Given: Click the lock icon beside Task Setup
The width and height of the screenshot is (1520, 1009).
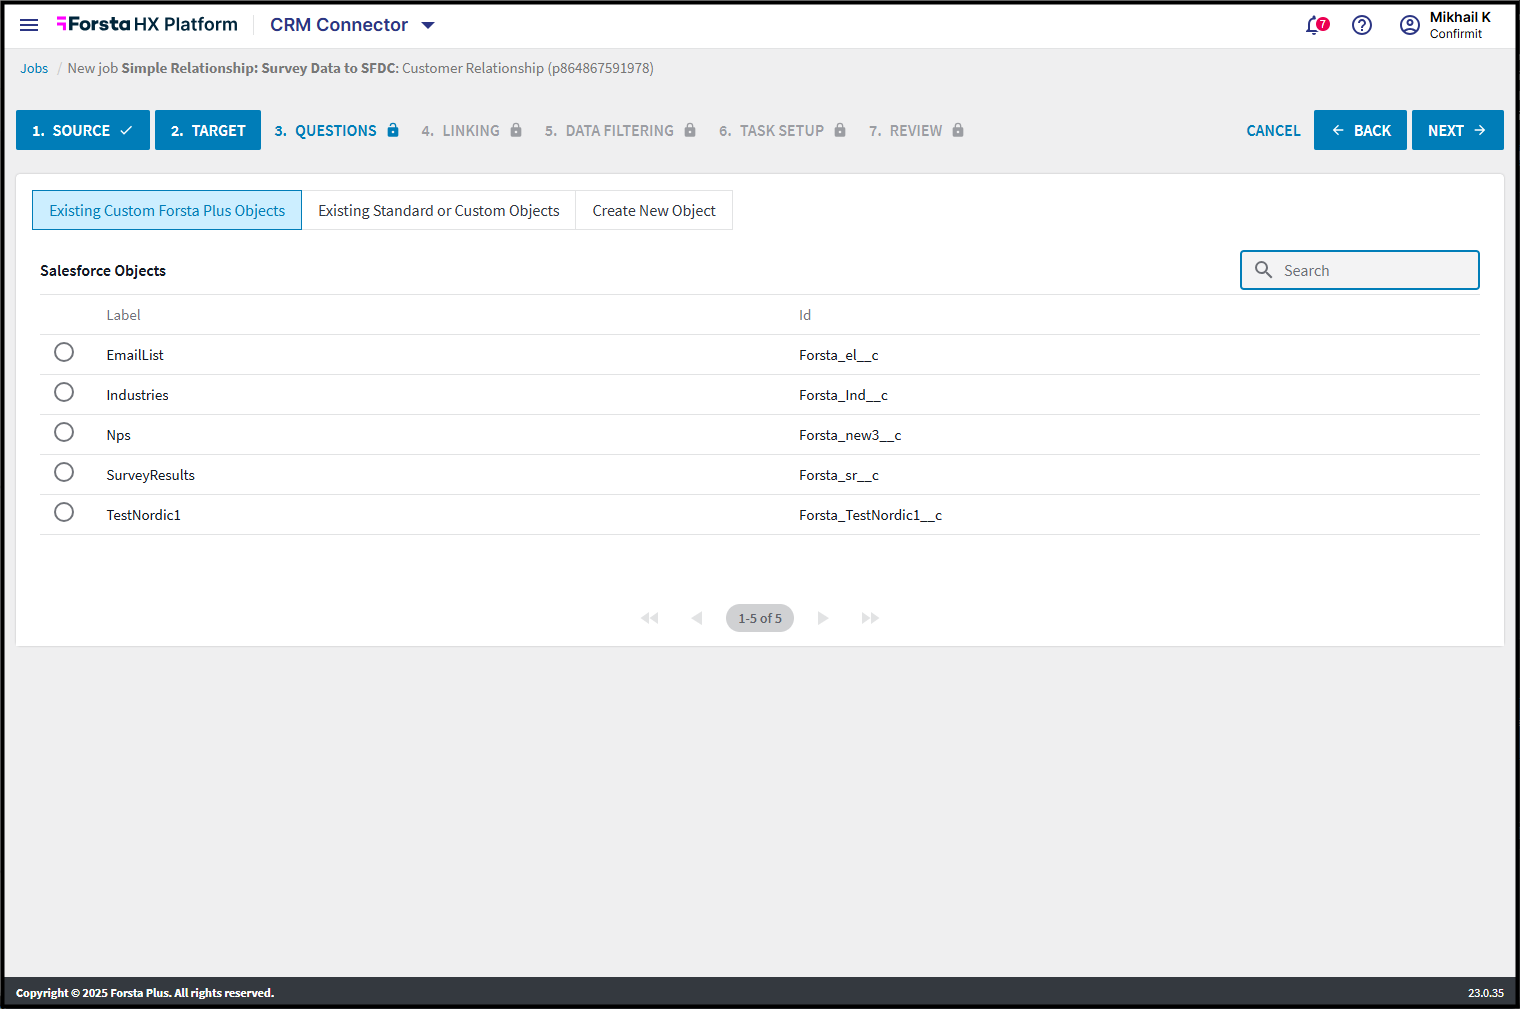Looking at the screenshot, I should coord(840,130).
